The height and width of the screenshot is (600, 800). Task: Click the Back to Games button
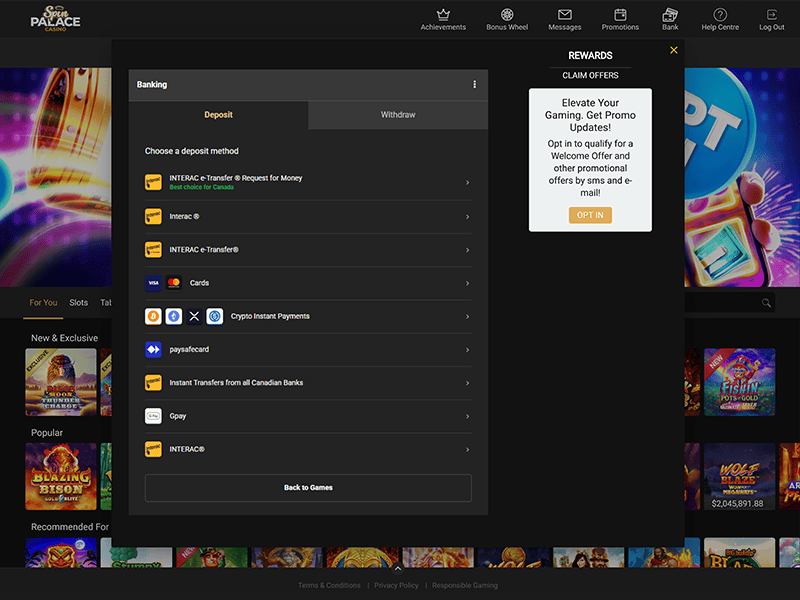tap(308, 488)
